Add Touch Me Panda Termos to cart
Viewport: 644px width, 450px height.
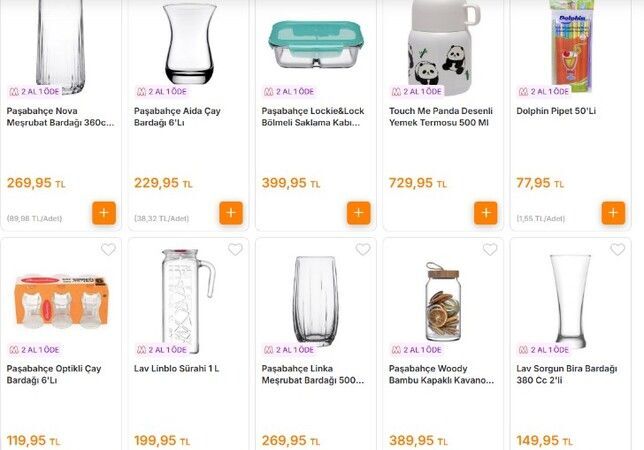click(x=486, y=213)
